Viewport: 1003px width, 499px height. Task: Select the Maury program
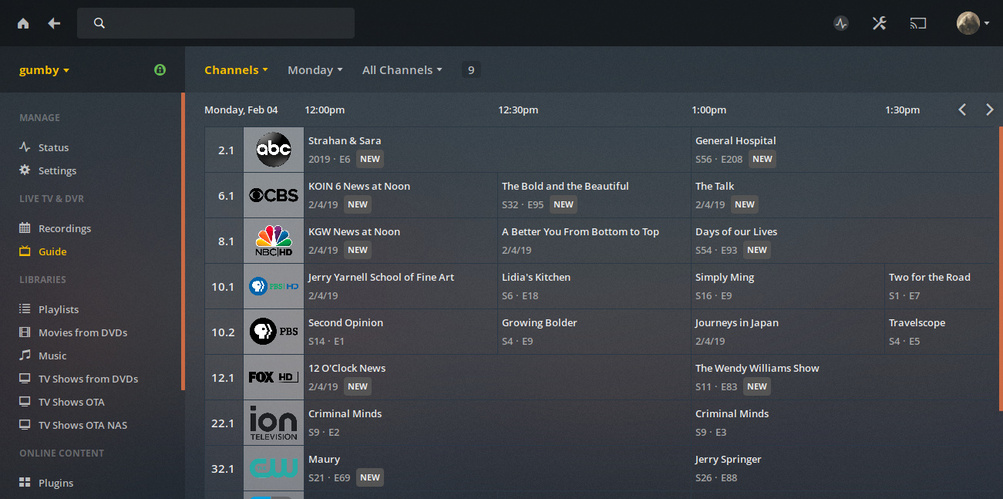[x=497, y=468]
